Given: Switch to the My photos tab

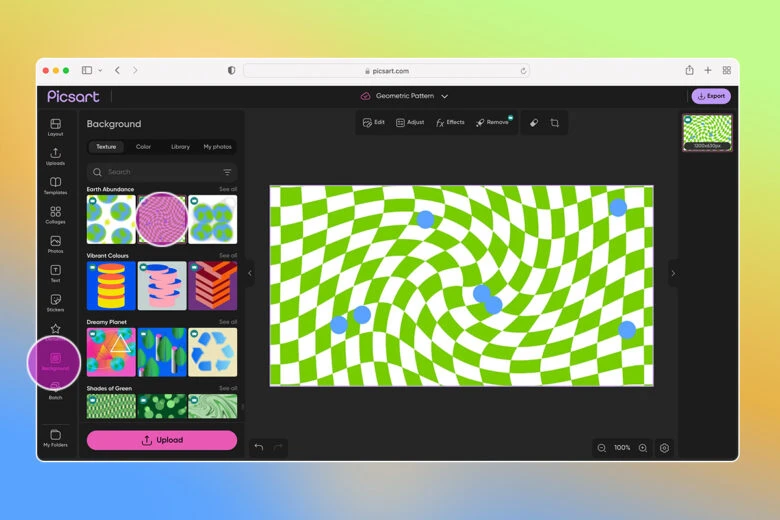Looking at the screenshot, I should tap(217, 147).
